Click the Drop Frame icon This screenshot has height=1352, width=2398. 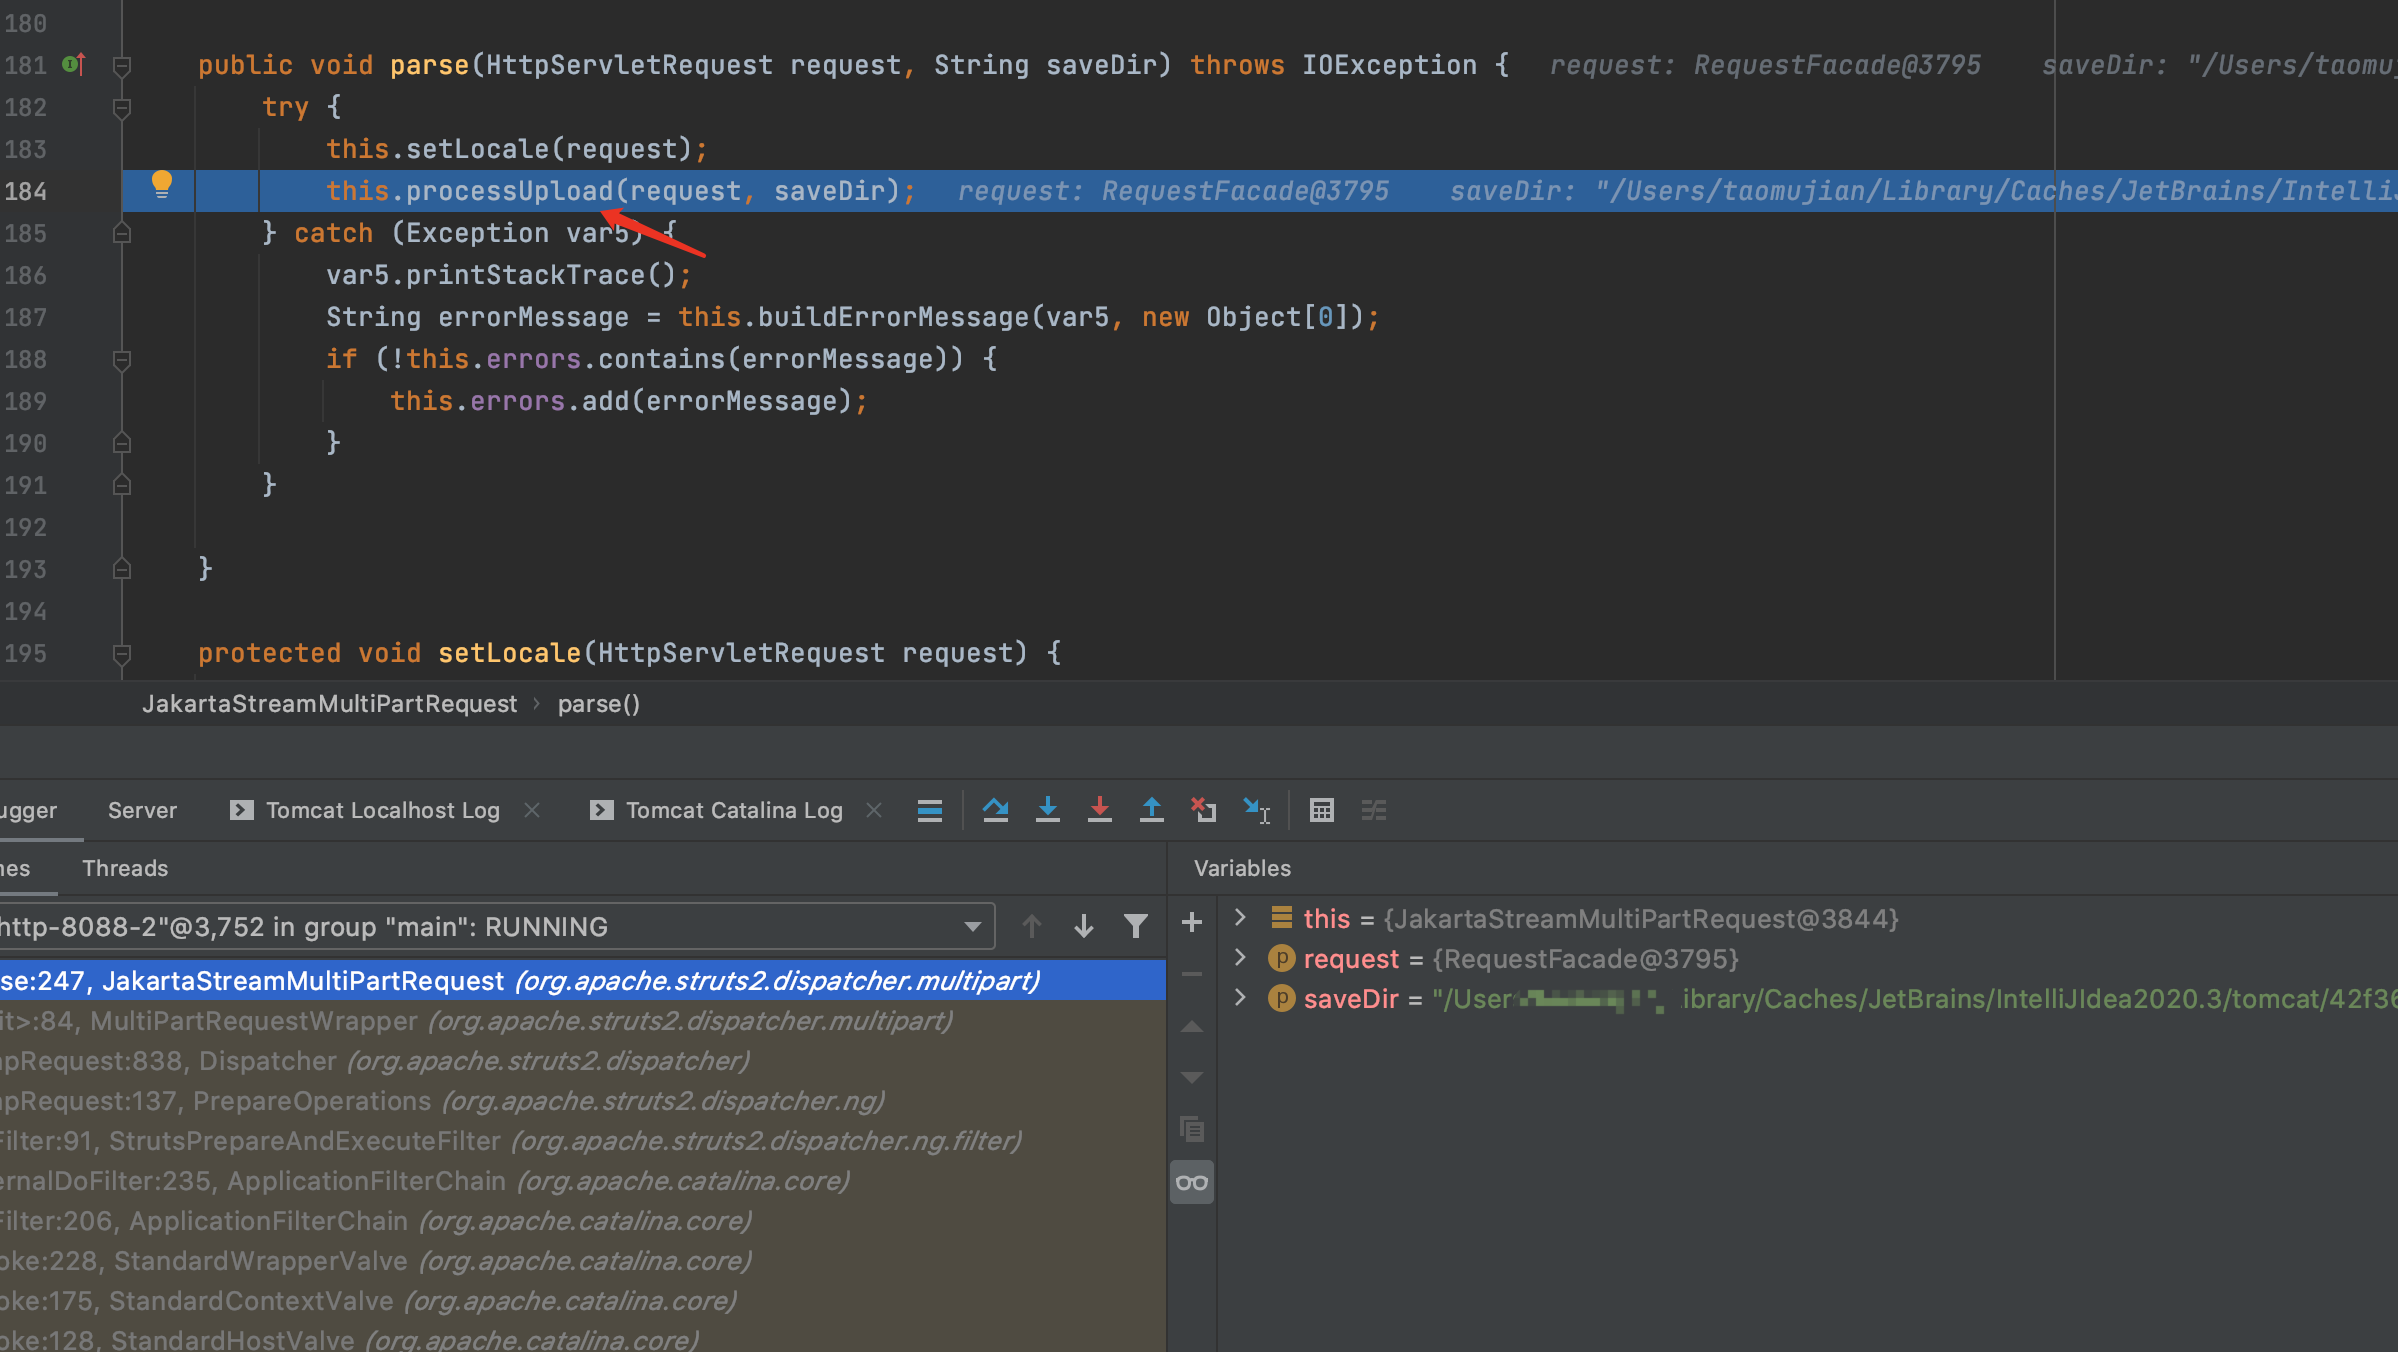1203,810
